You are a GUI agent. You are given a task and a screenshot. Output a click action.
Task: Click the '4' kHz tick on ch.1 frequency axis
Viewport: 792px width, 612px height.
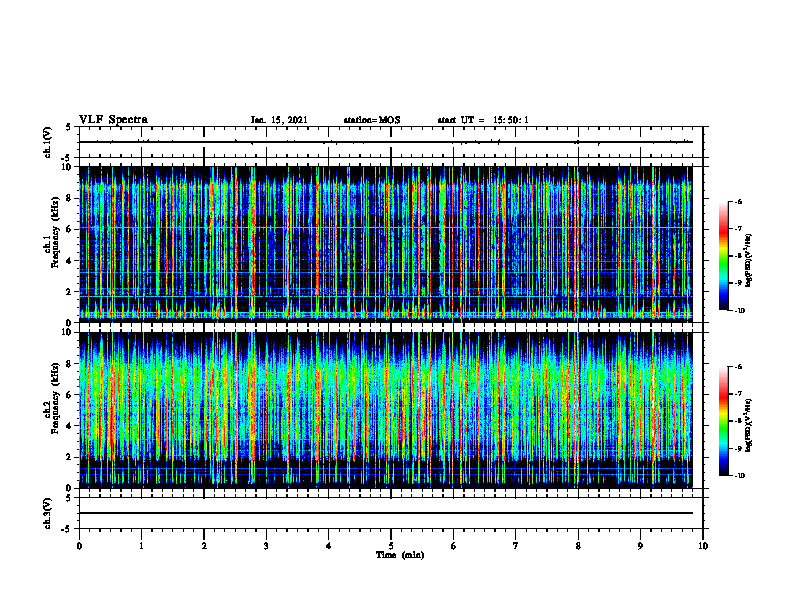pos(70,261)
